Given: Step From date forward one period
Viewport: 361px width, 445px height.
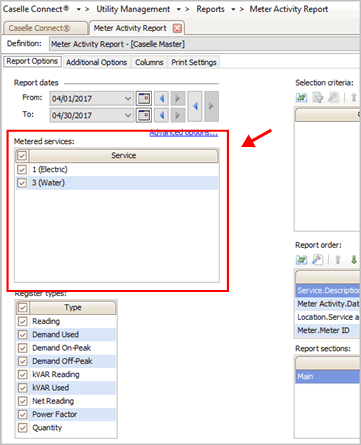Looking at the screenshot, I should 178,98.
